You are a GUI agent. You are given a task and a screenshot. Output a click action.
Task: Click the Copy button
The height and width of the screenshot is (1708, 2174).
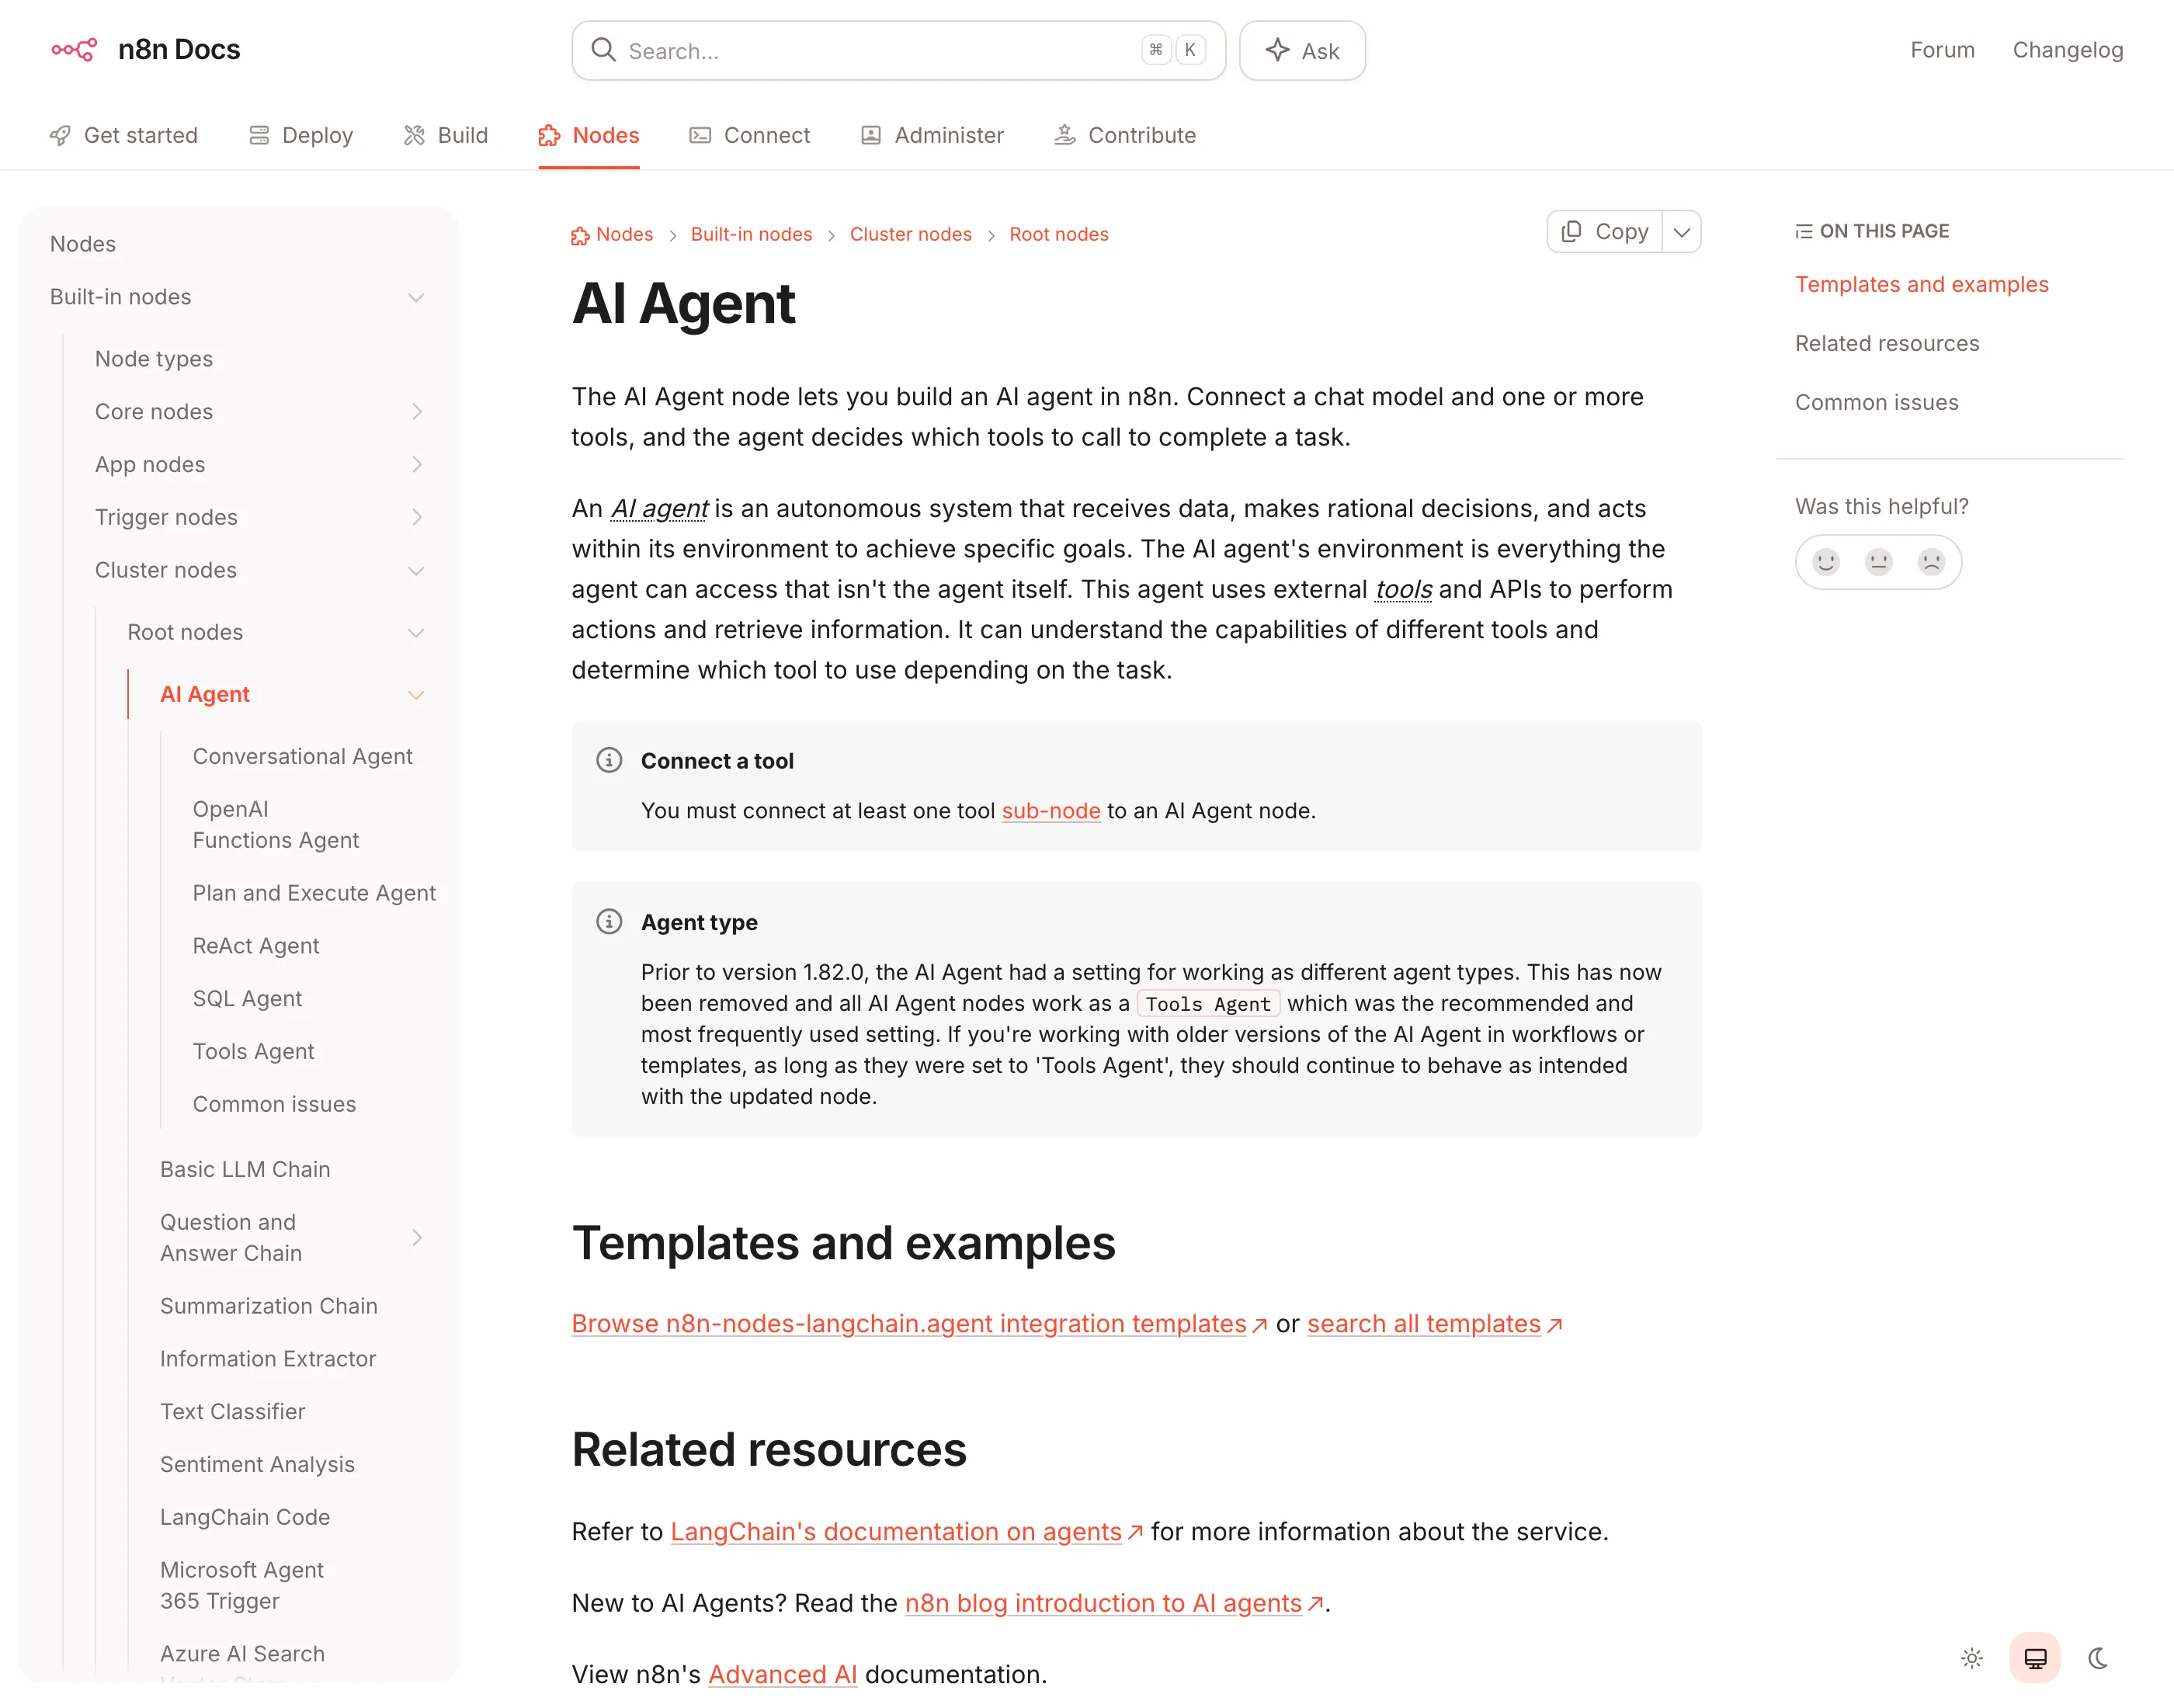(1605, 232)
